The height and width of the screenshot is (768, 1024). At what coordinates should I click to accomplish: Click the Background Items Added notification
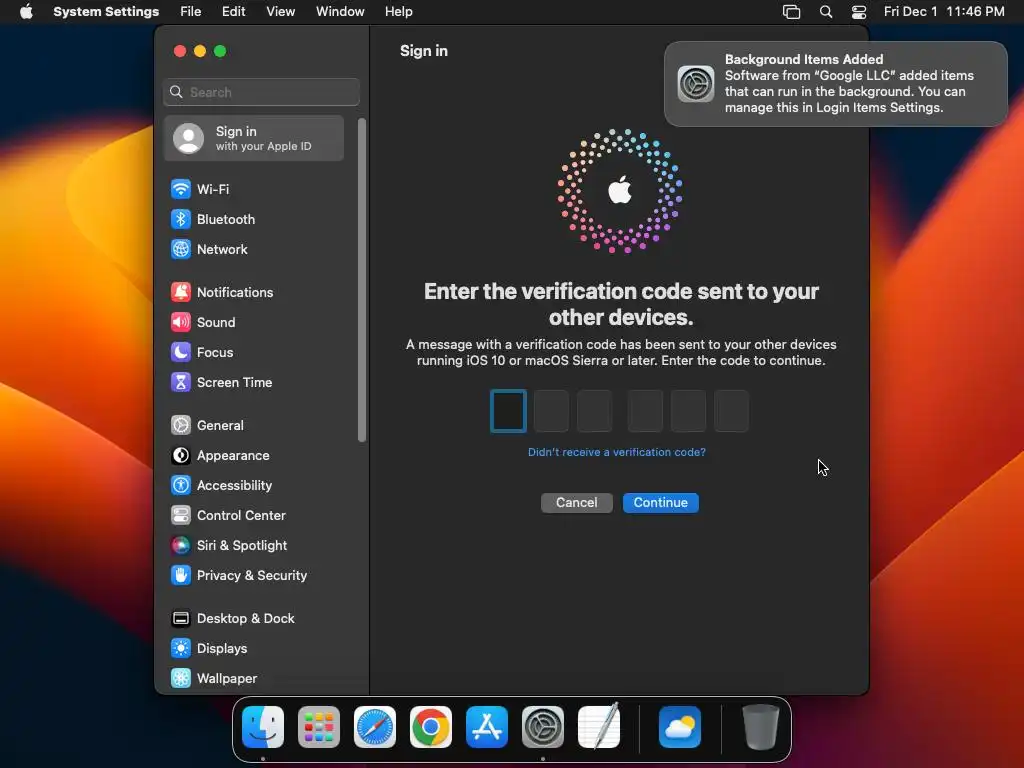point(836,84)
